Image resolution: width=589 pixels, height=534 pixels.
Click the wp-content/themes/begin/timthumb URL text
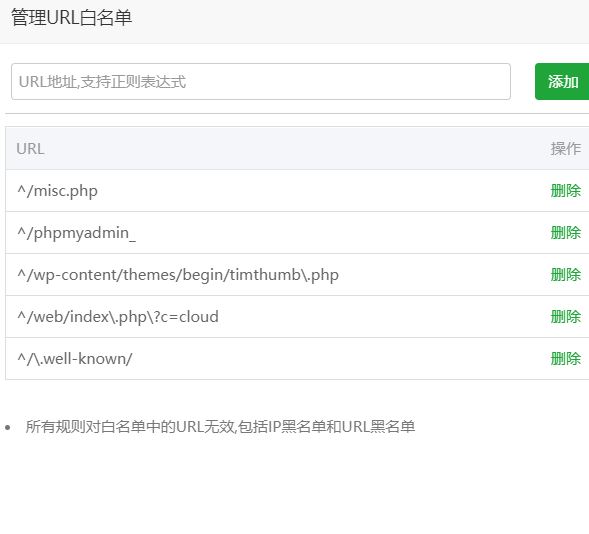click(x=178, y=275)
